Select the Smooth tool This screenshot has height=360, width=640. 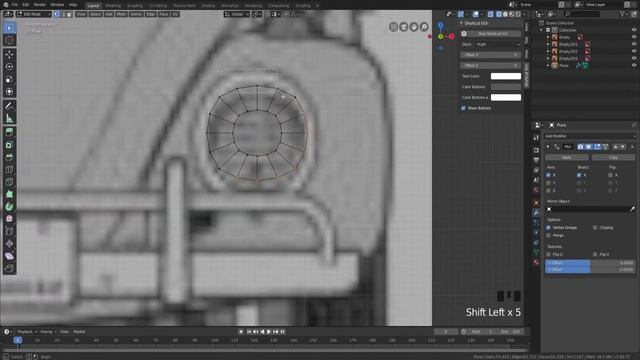(9, 219)
